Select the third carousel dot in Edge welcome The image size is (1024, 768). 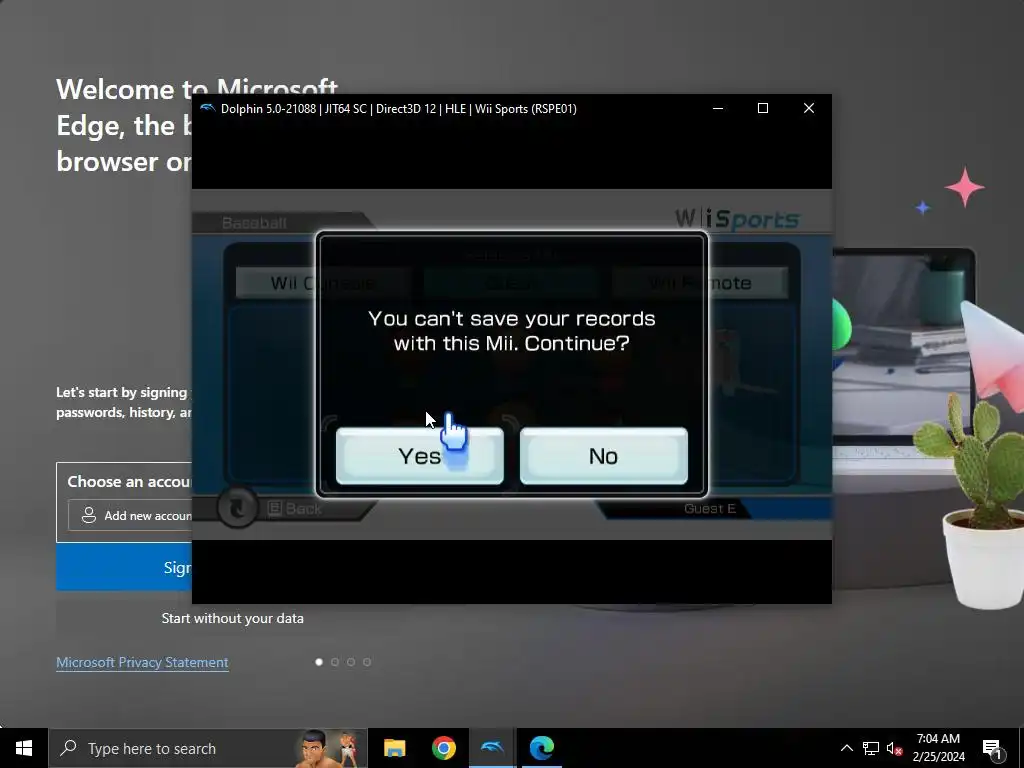coord(351,662)
